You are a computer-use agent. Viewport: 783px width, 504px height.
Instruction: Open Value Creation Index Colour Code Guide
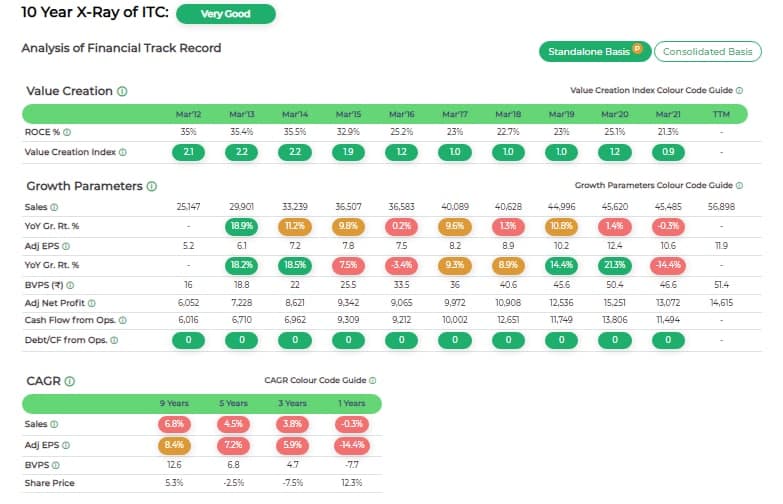[x=656, y=91]
